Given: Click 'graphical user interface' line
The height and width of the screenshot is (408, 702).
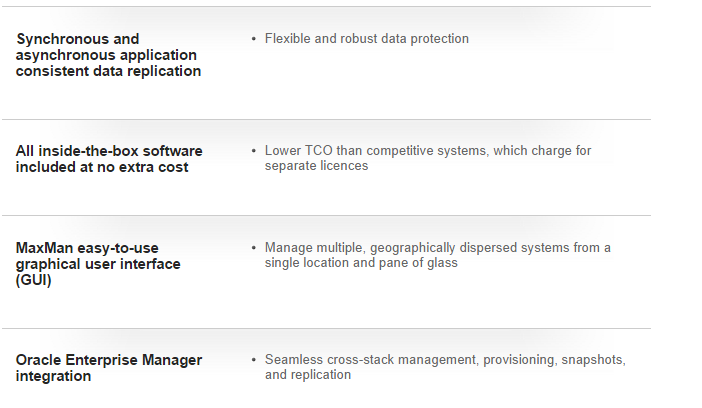Looking at the screenshot, I should point(98,264).
